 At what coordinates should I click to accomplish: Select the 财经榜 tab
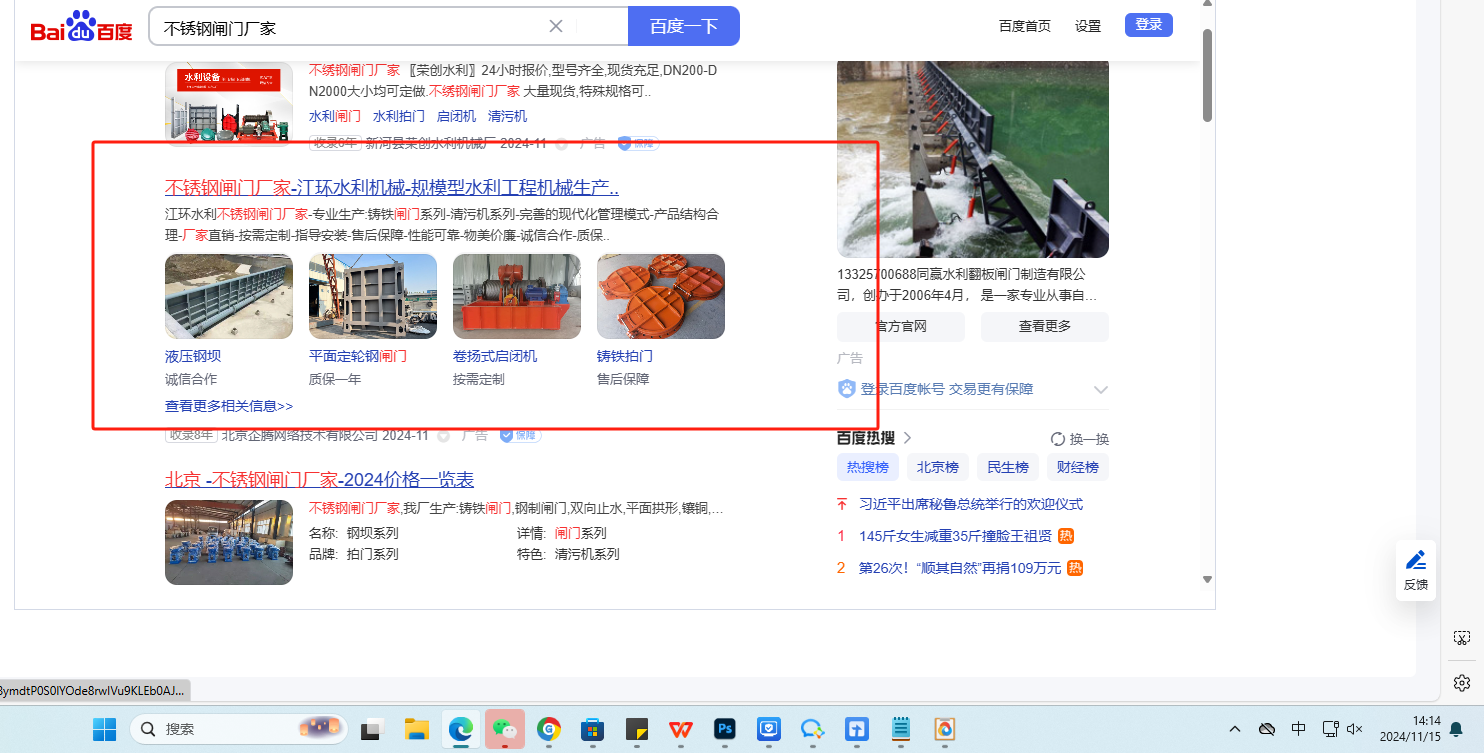pos(1078,467)
